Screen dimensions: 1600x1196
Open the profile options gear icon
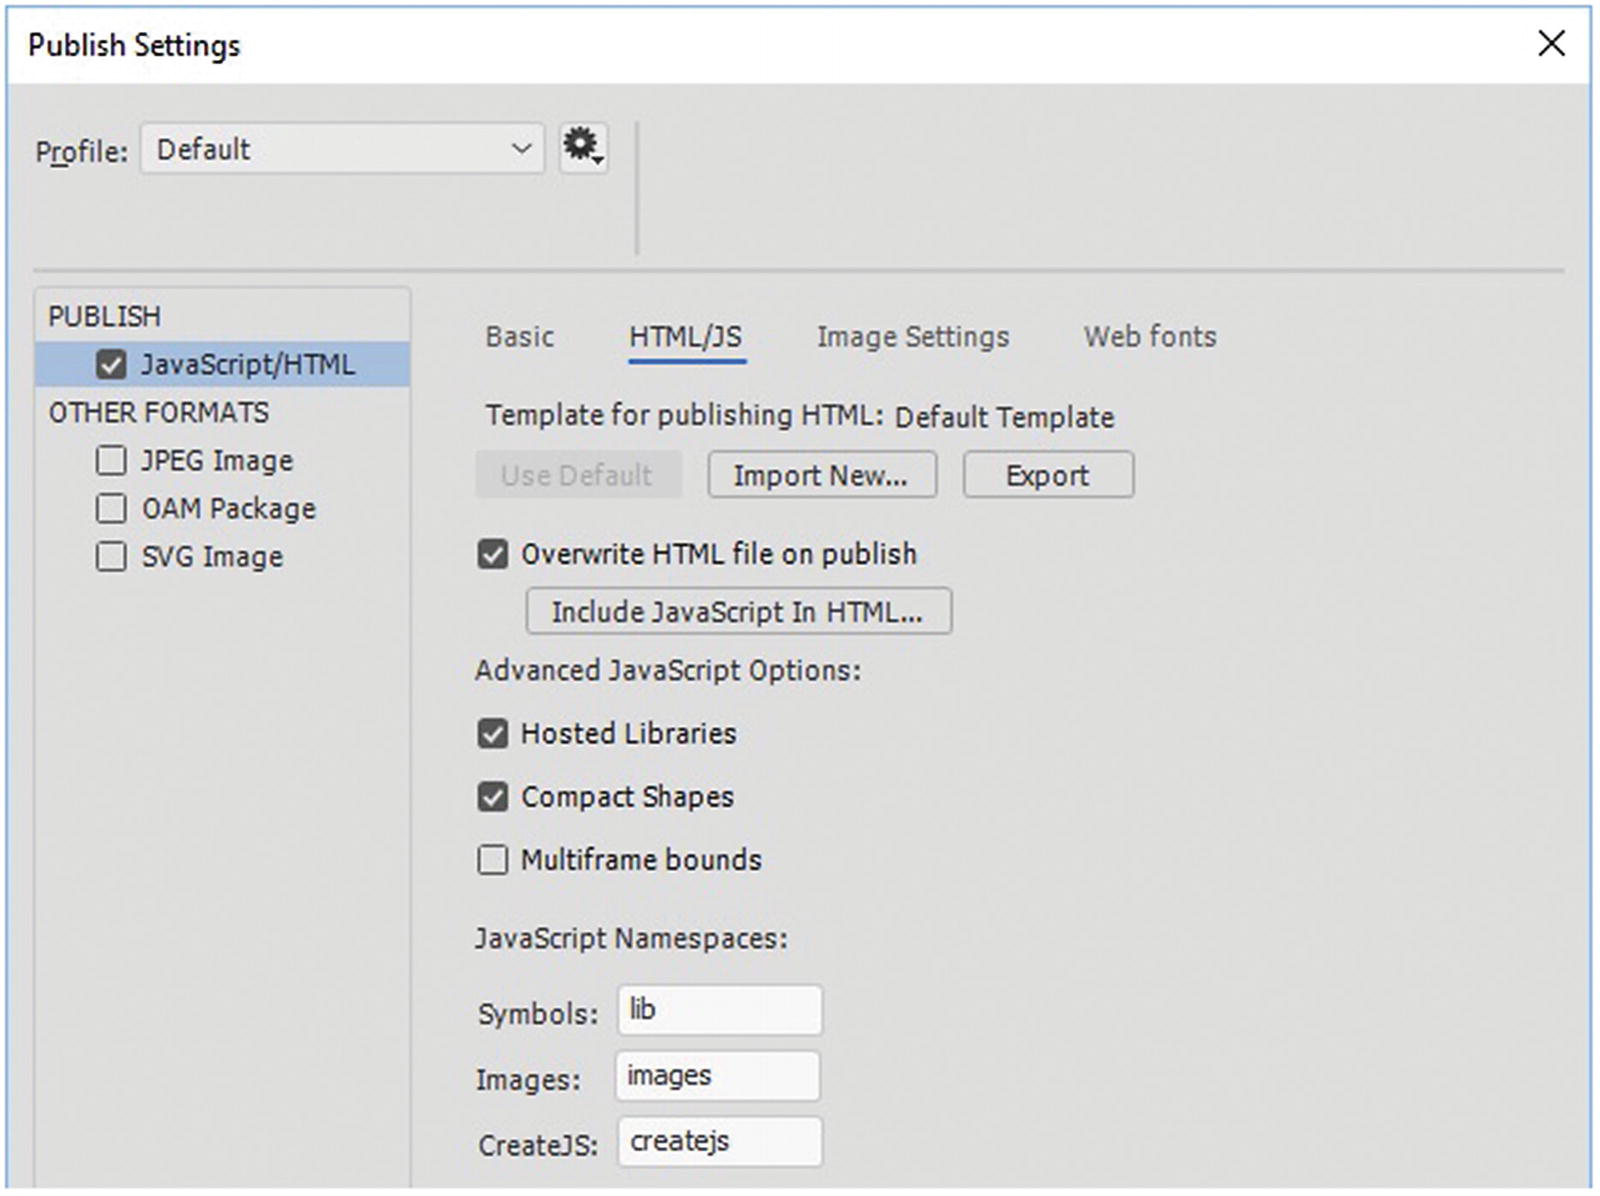(x=583, y=148)
